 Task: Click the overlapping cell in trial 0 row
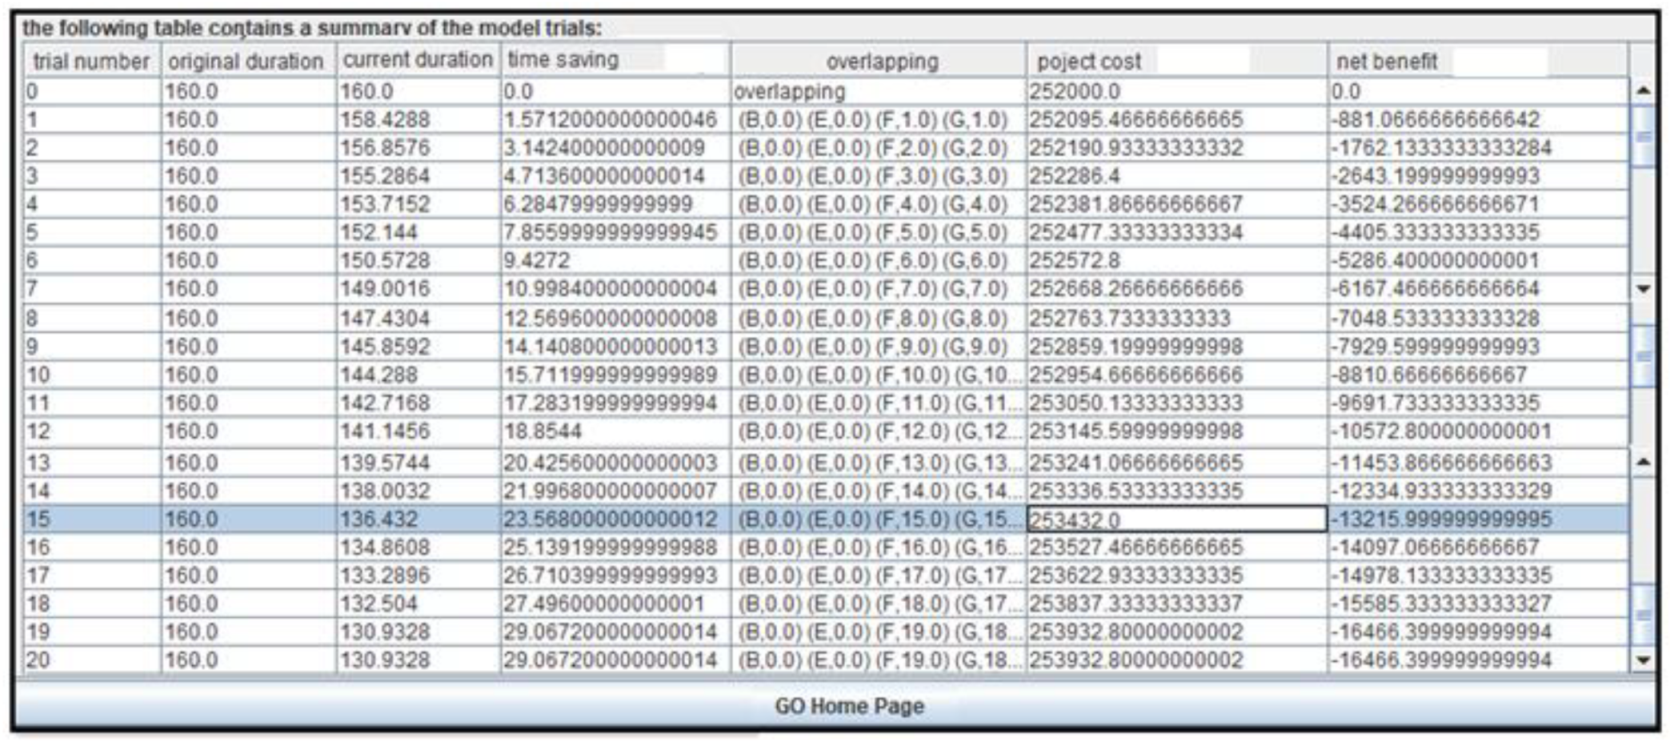click(x=878, y=91)
